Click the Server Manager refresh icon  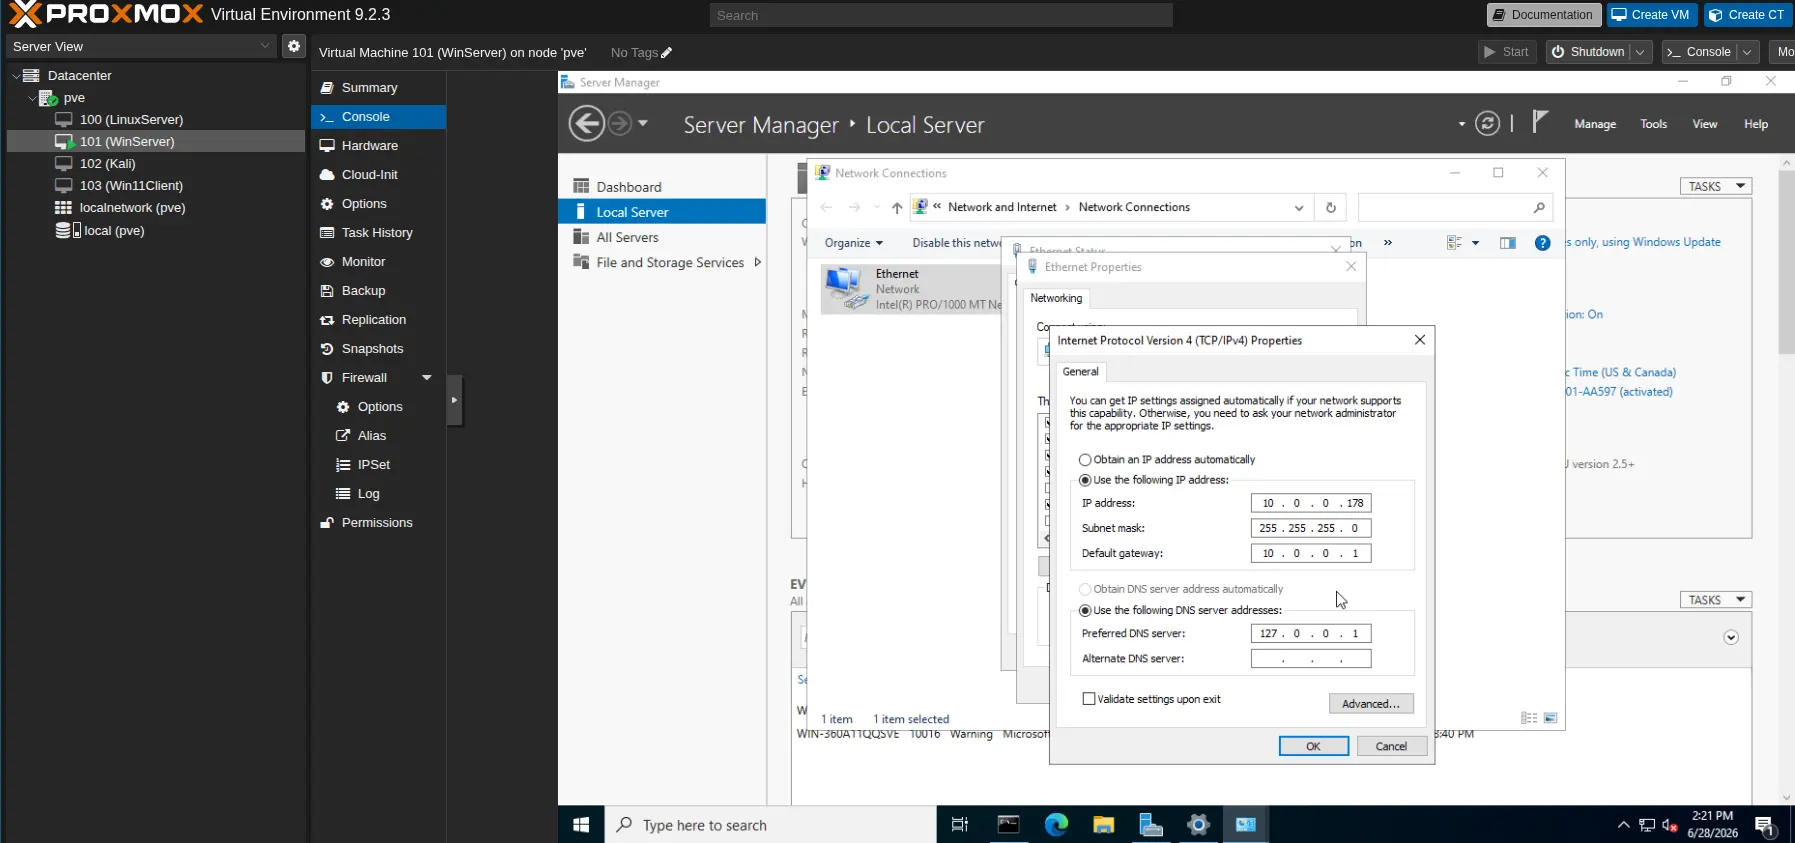[x=1488, y=124]
